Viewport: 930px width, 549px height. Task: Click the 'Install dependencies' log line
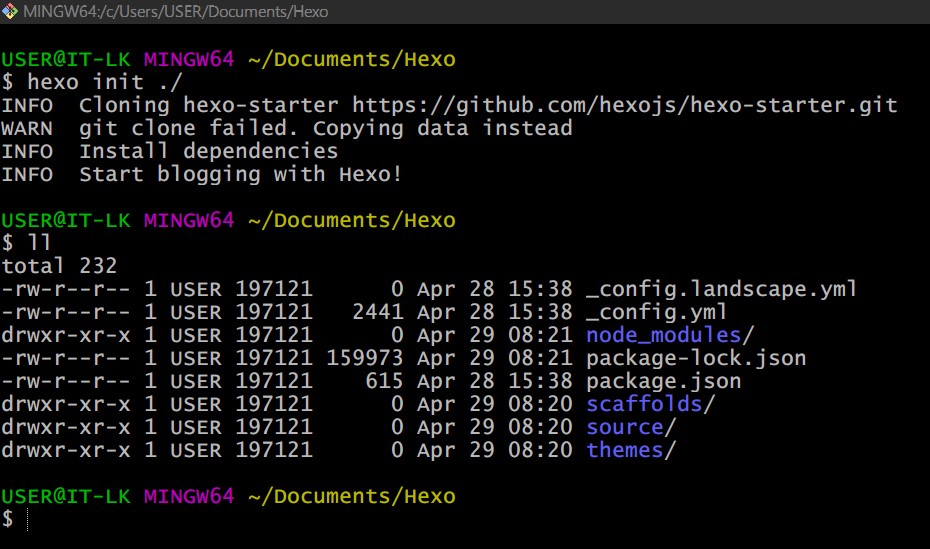208,151
